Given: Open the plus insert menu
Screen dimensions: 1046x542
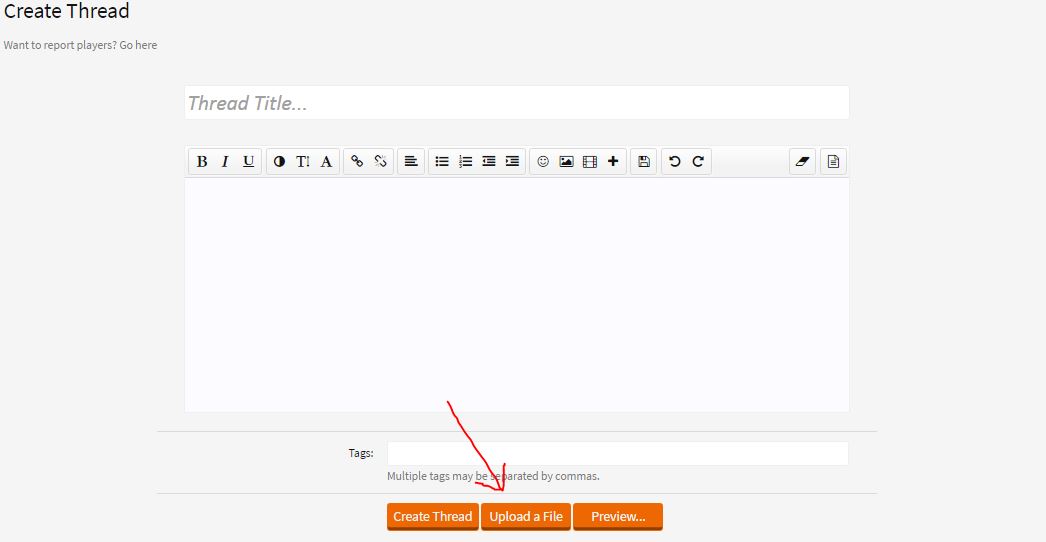Looking at the screenshot, I should coord(613,162).
